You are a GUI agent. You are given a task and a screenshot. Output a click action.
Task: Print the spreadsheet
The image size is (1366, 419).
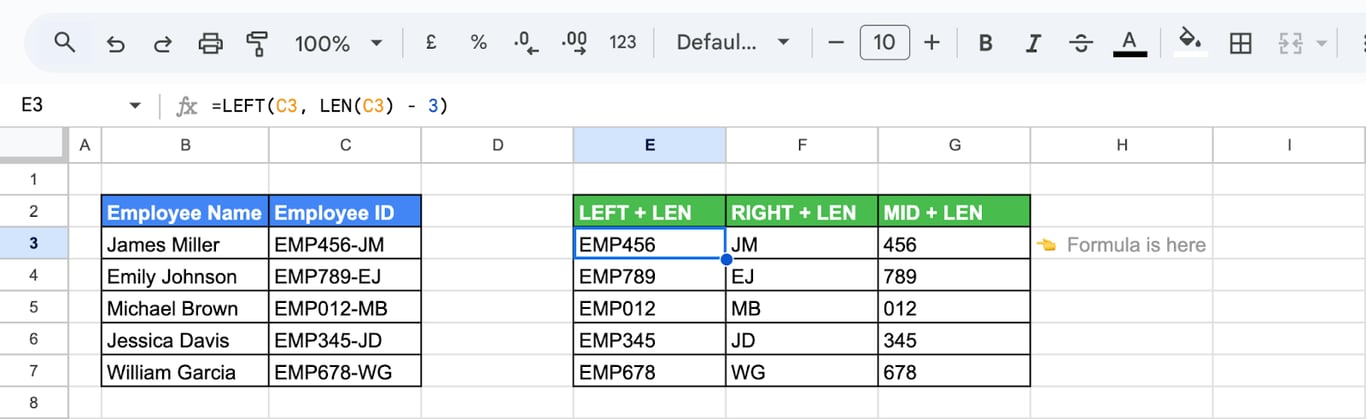(x=210, y=43)
